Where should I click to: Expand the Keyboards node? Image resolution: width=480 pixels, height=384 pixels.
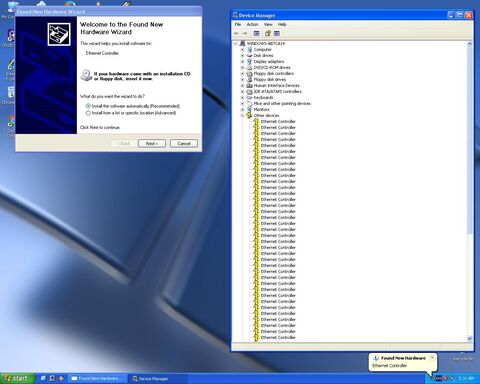(x=242, y=97)
